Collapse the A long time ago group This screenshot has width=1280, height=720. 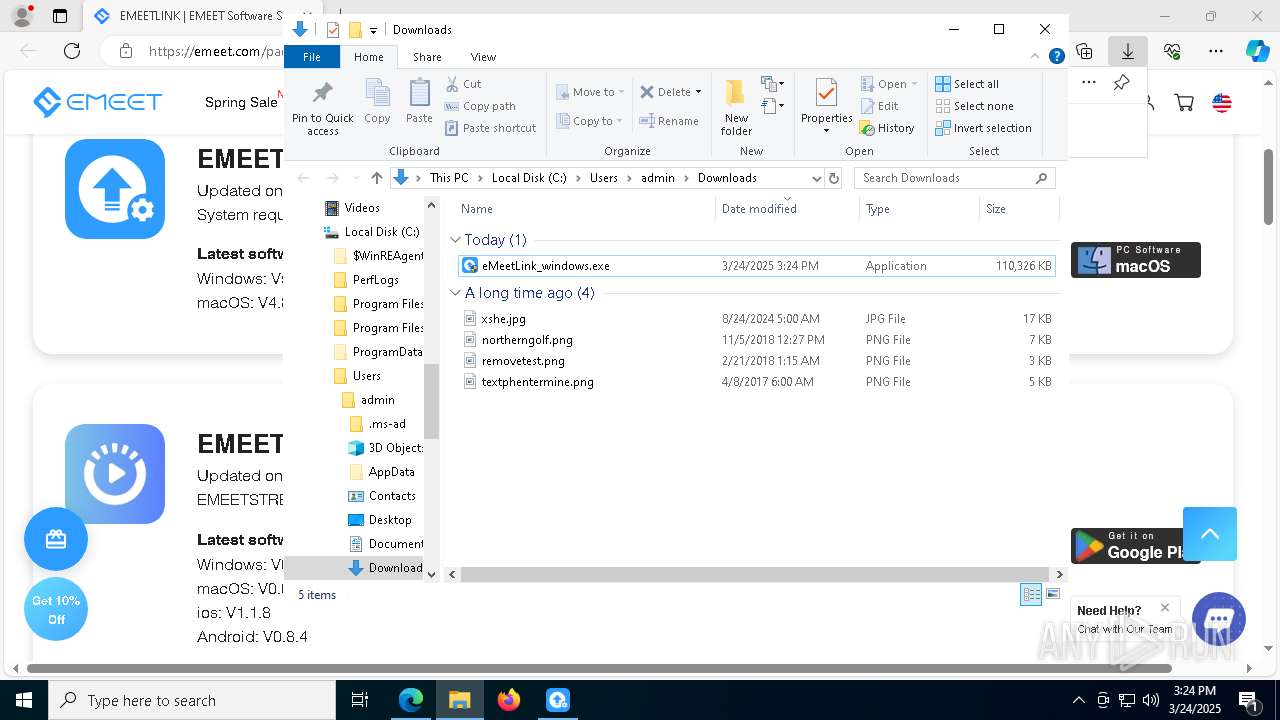455,293
